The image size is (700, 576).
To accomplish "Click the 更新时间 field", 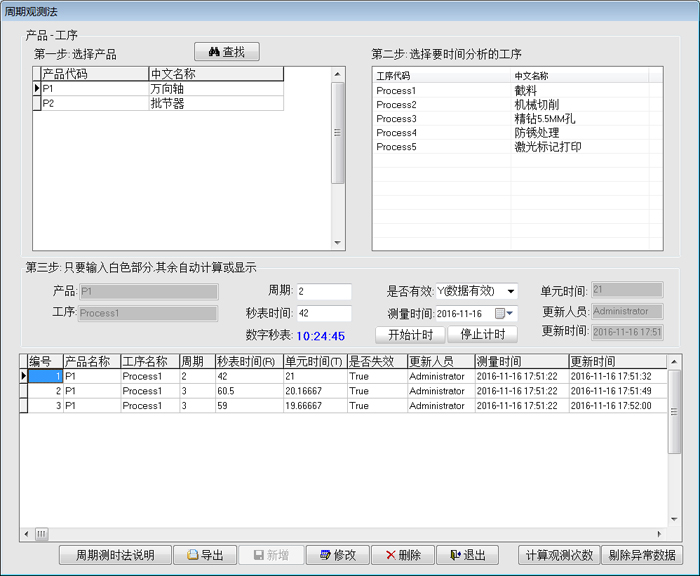I will click(627, 332).
